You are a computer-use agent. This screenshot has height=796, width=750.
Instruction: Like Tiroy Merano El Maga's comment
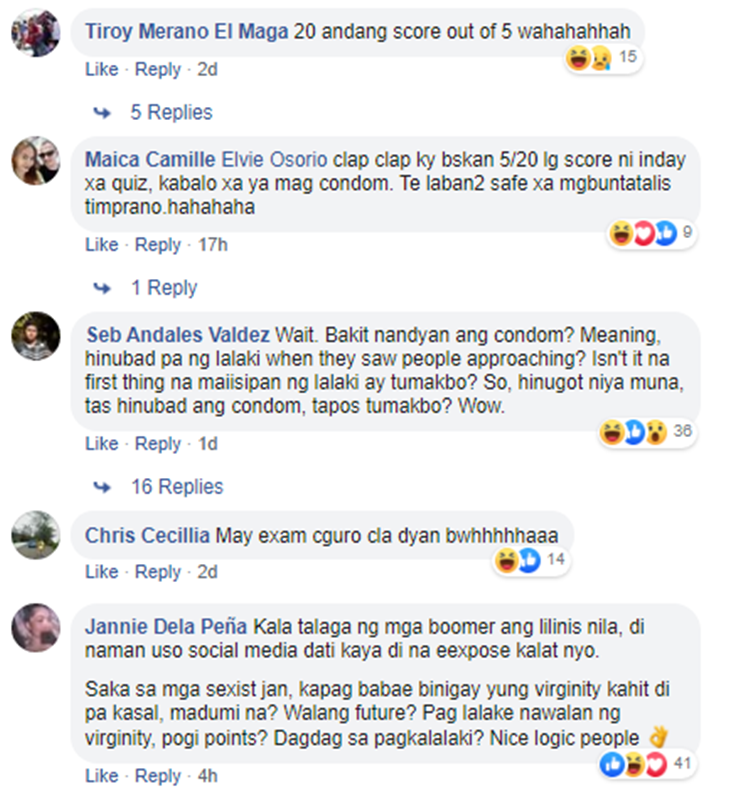coord(102,69)
